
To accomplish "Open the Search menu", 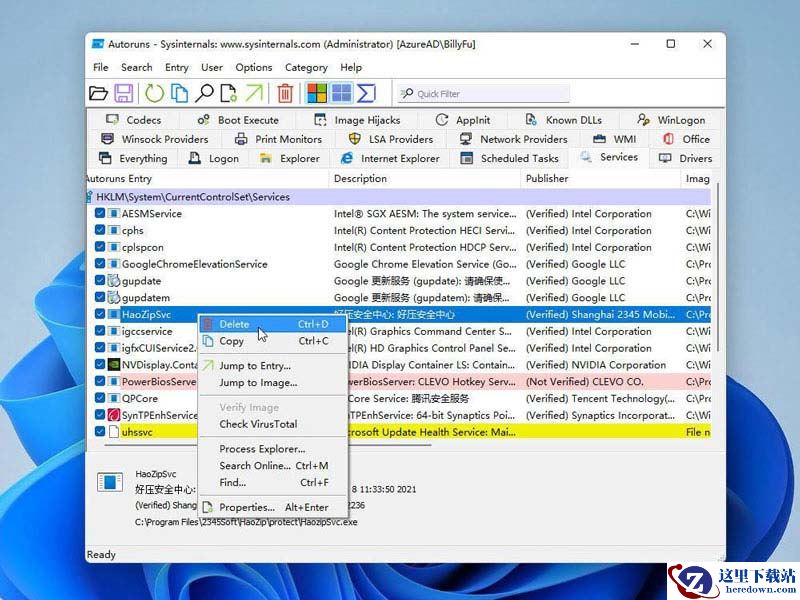I will [x=136, y=67].
